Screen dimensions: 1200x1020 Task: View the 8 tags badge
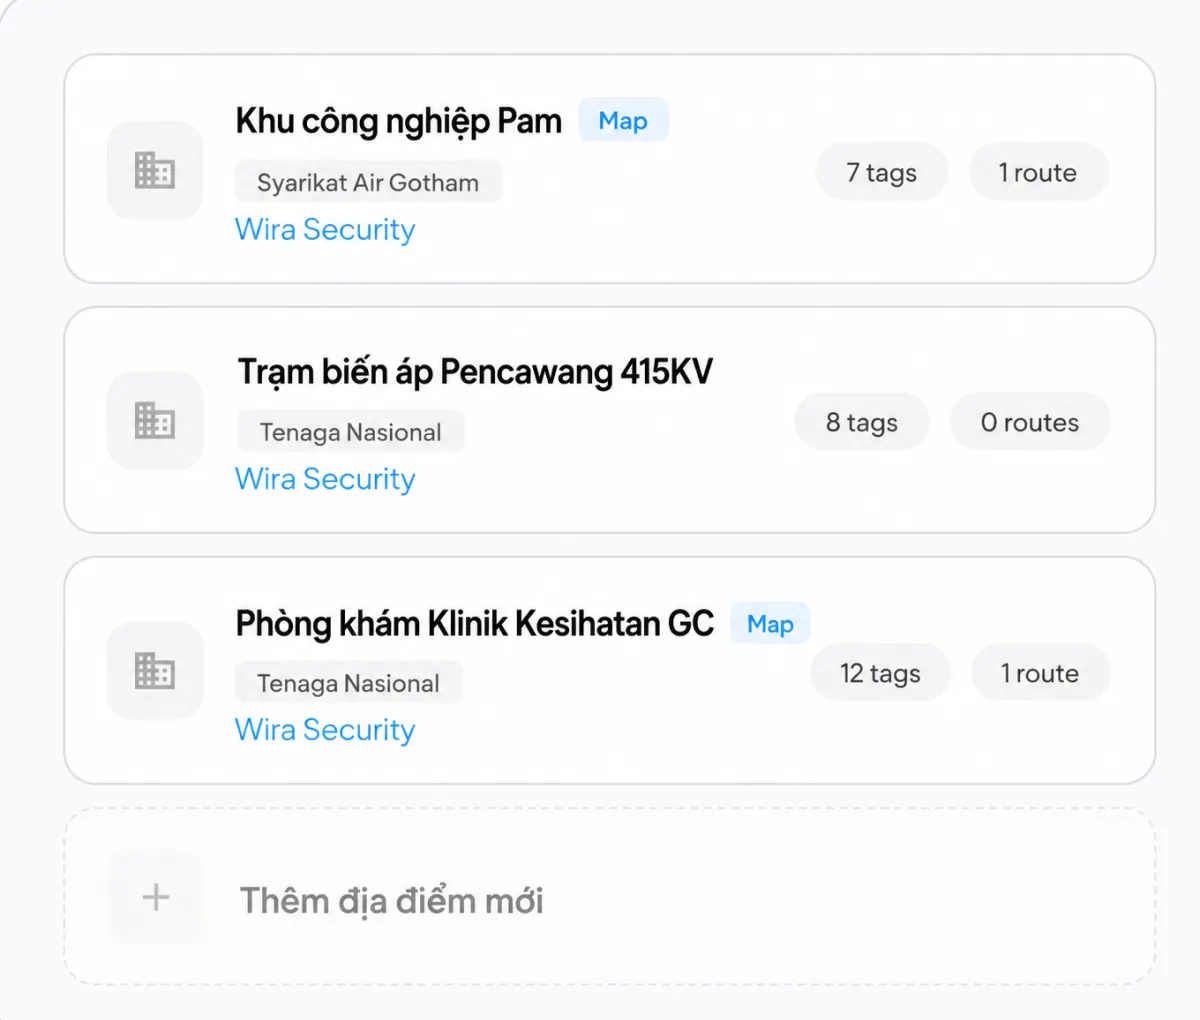862,422
